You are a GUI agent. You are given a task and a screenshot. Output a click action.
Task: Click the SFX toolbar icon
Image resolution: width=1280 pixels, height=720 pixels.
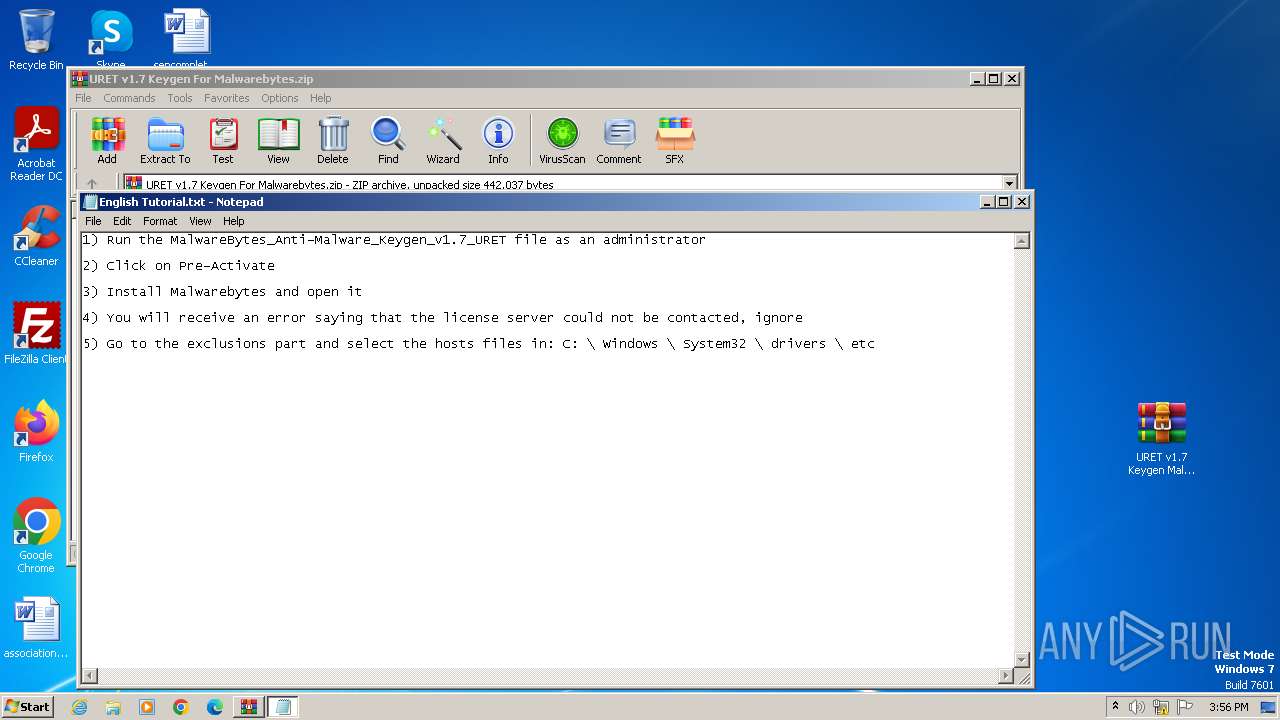[x=675, y=140]
